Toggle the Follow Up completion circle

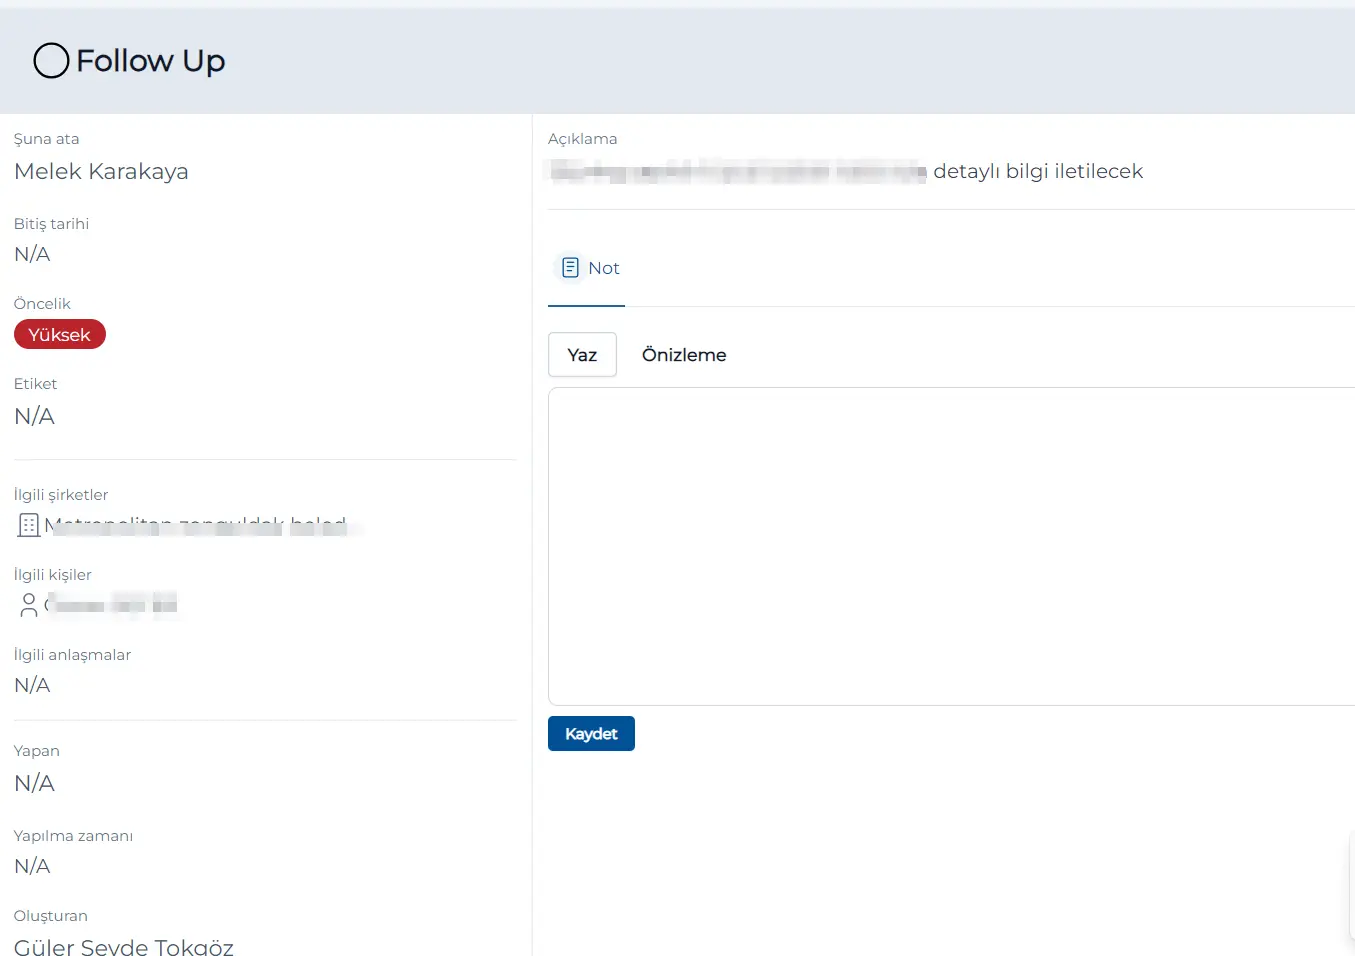51,61
